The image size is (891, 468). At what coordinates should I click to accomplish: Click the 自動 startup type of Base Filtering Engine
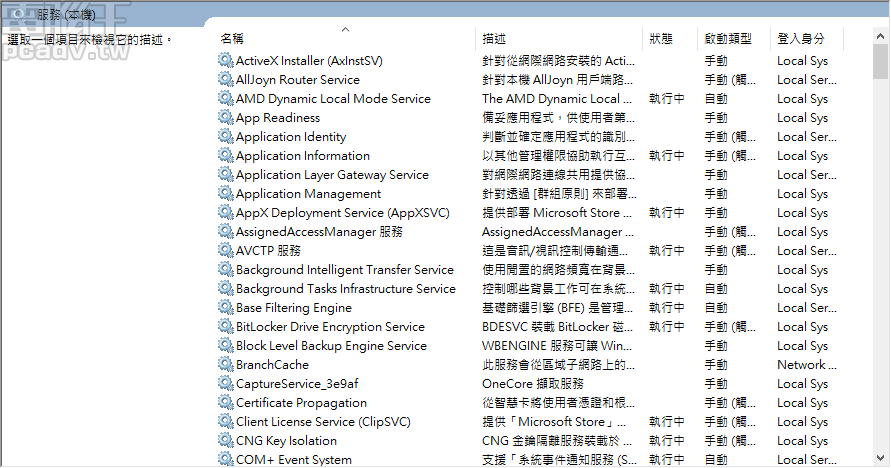pos(716,308)
